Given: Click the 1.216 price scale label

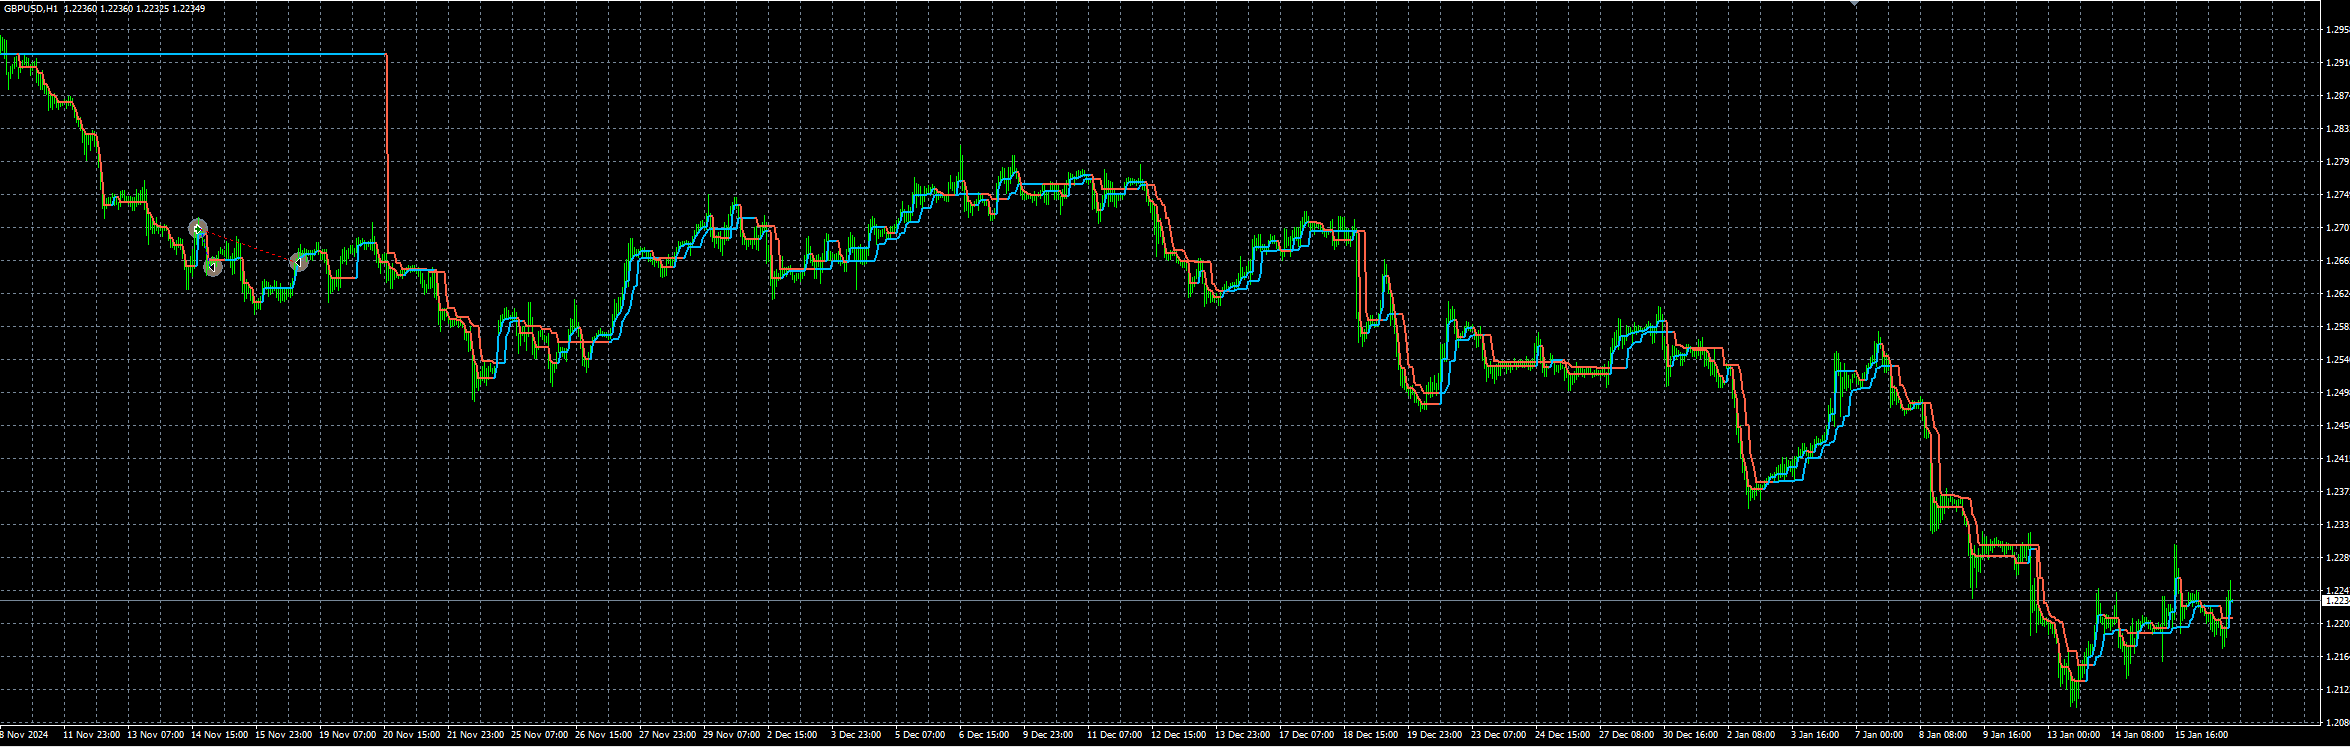Looking at the screenshot, I should [2337, 657].
